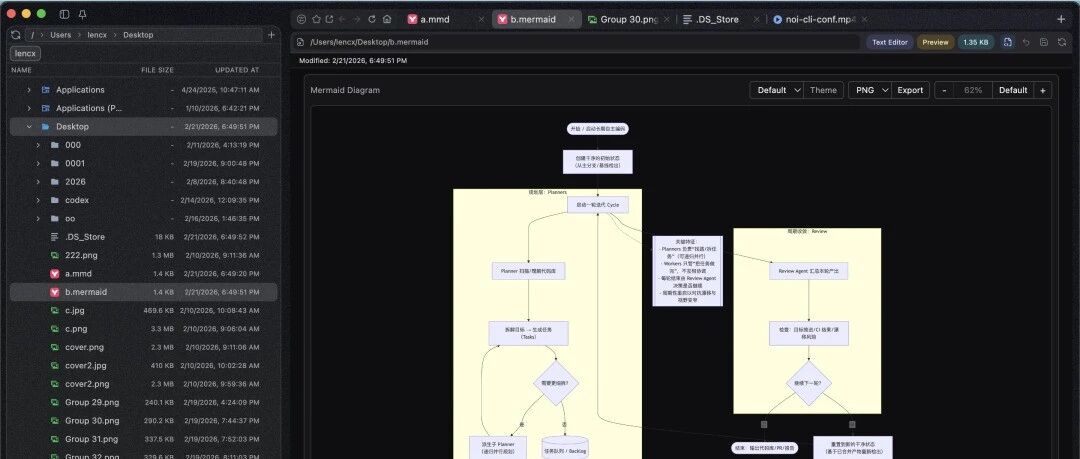Switch to Preview mode
The height and width of the screenshot is (459, 1080).
[935, 42]
